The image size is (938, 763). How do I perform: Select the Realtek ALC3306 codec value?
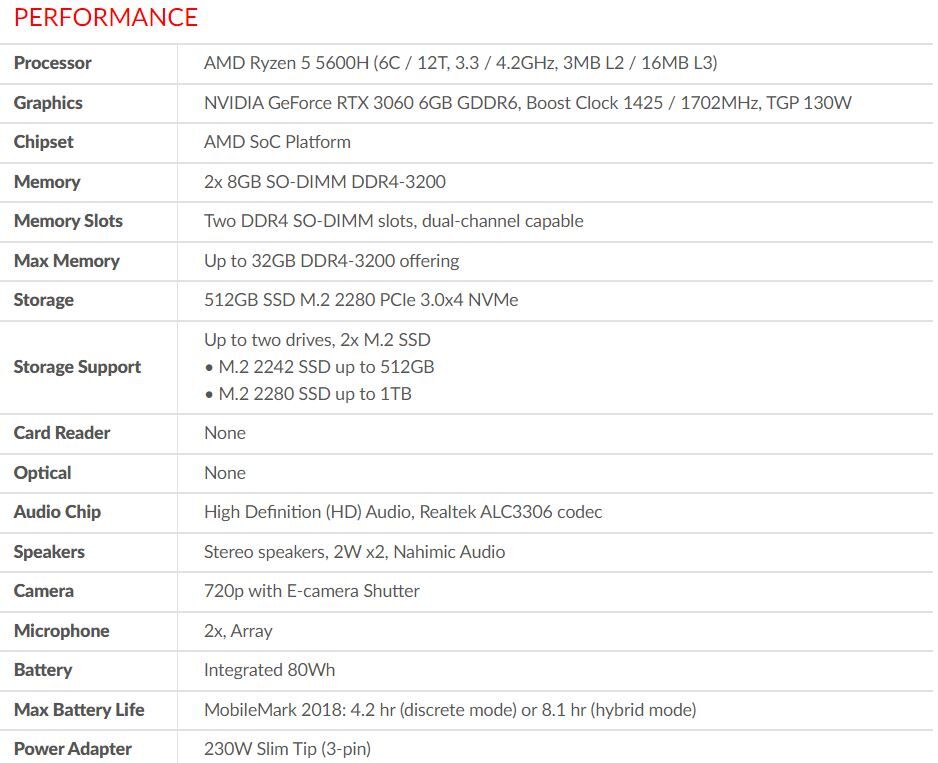403,512
